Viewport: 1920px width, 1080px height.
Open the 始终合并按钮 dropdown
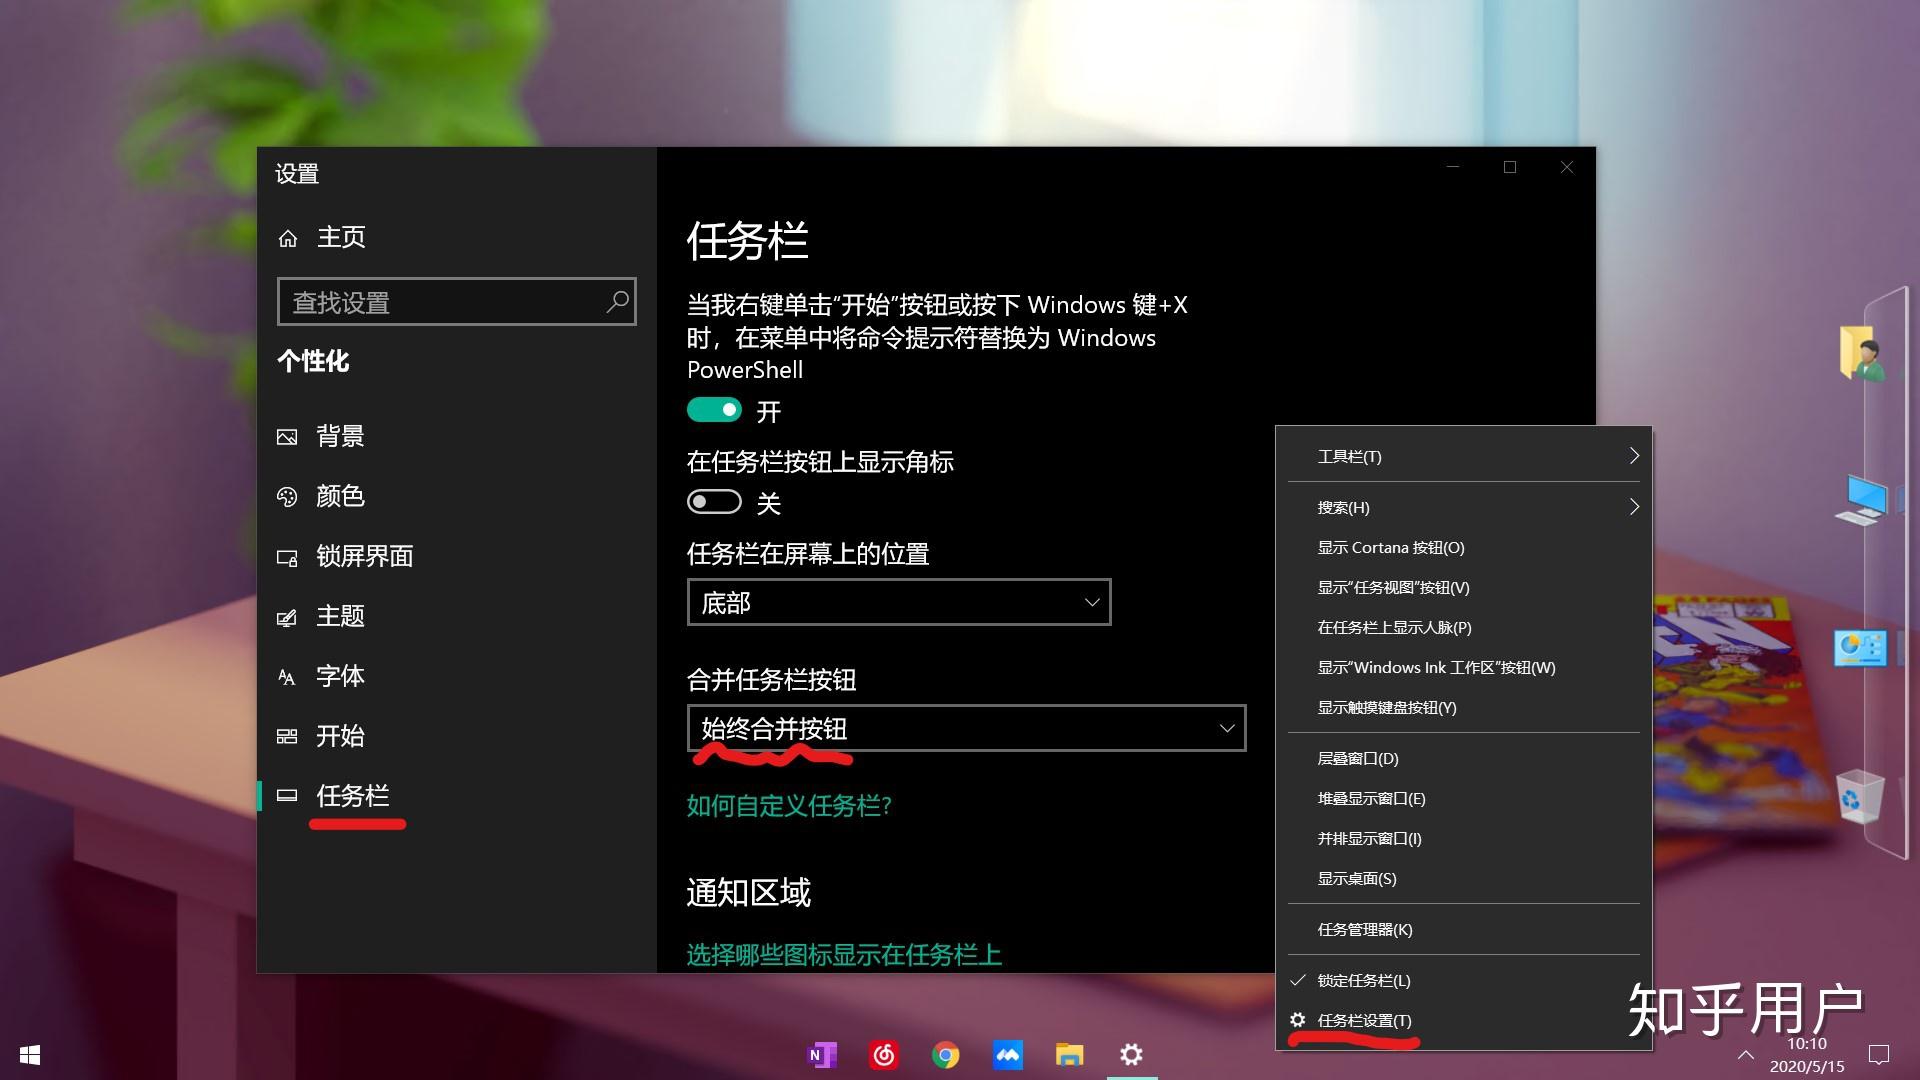(x=963, y=728)
